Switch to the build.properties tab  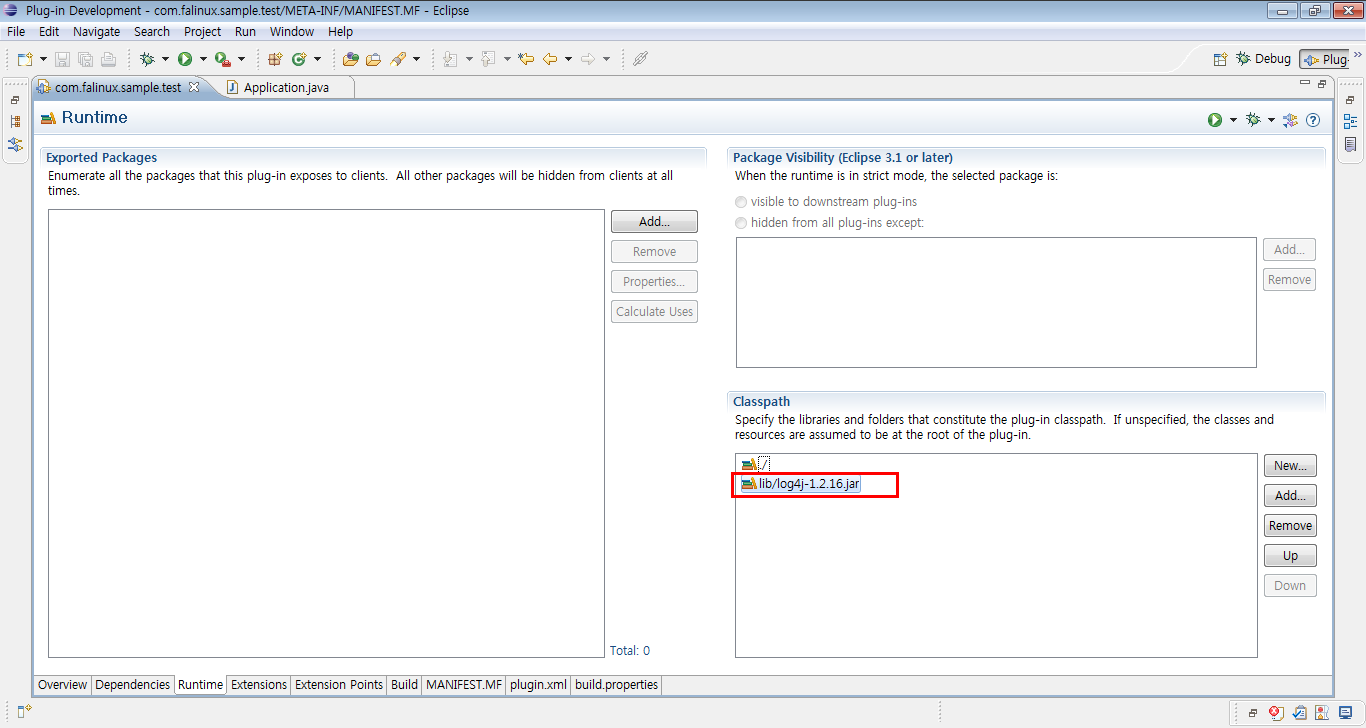click(616, 685)
